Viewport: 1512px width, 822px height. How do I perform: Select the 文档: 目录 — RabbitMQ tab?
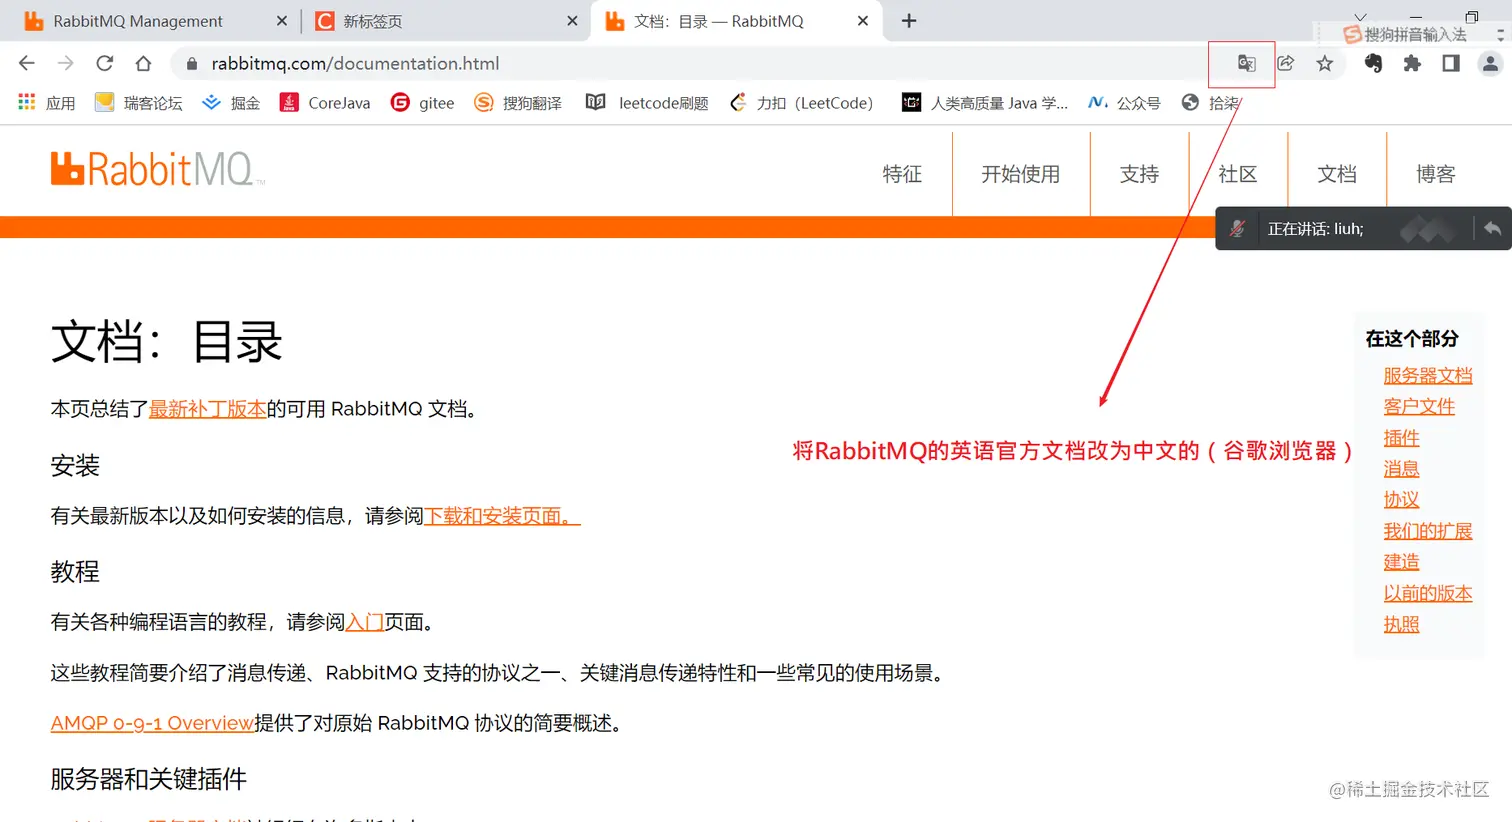[x=718, y=21]
